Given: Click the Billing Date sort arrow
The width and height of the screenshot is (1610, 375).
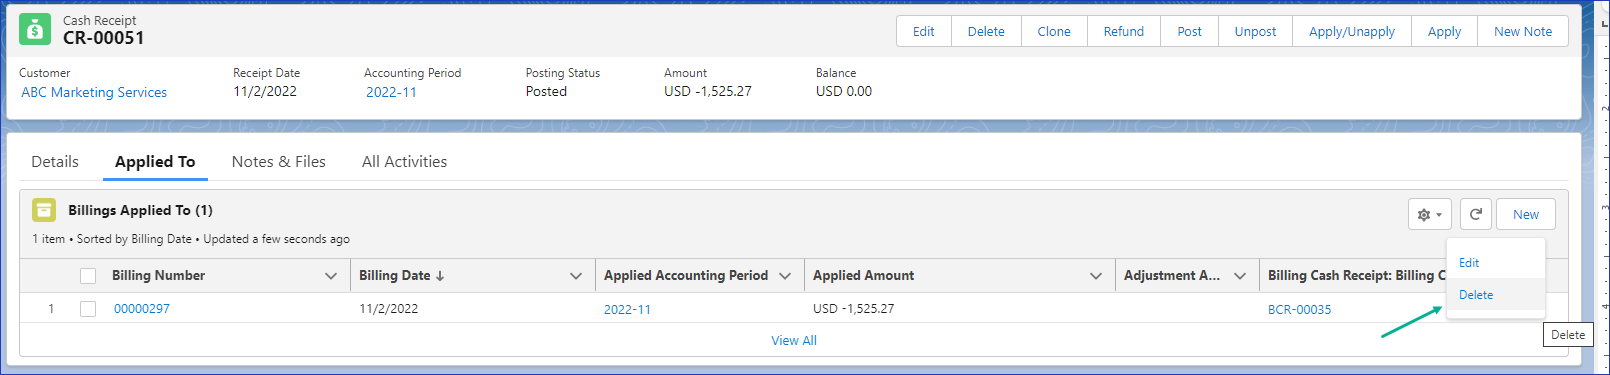Looking at the screenshot, I should [440, 276].
